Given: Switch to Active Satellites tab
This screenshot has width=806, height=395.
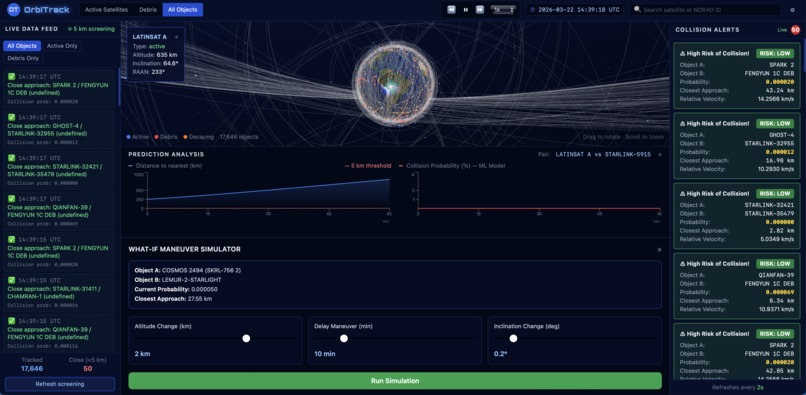Looking at the screenshot, I should coord(106,9).
